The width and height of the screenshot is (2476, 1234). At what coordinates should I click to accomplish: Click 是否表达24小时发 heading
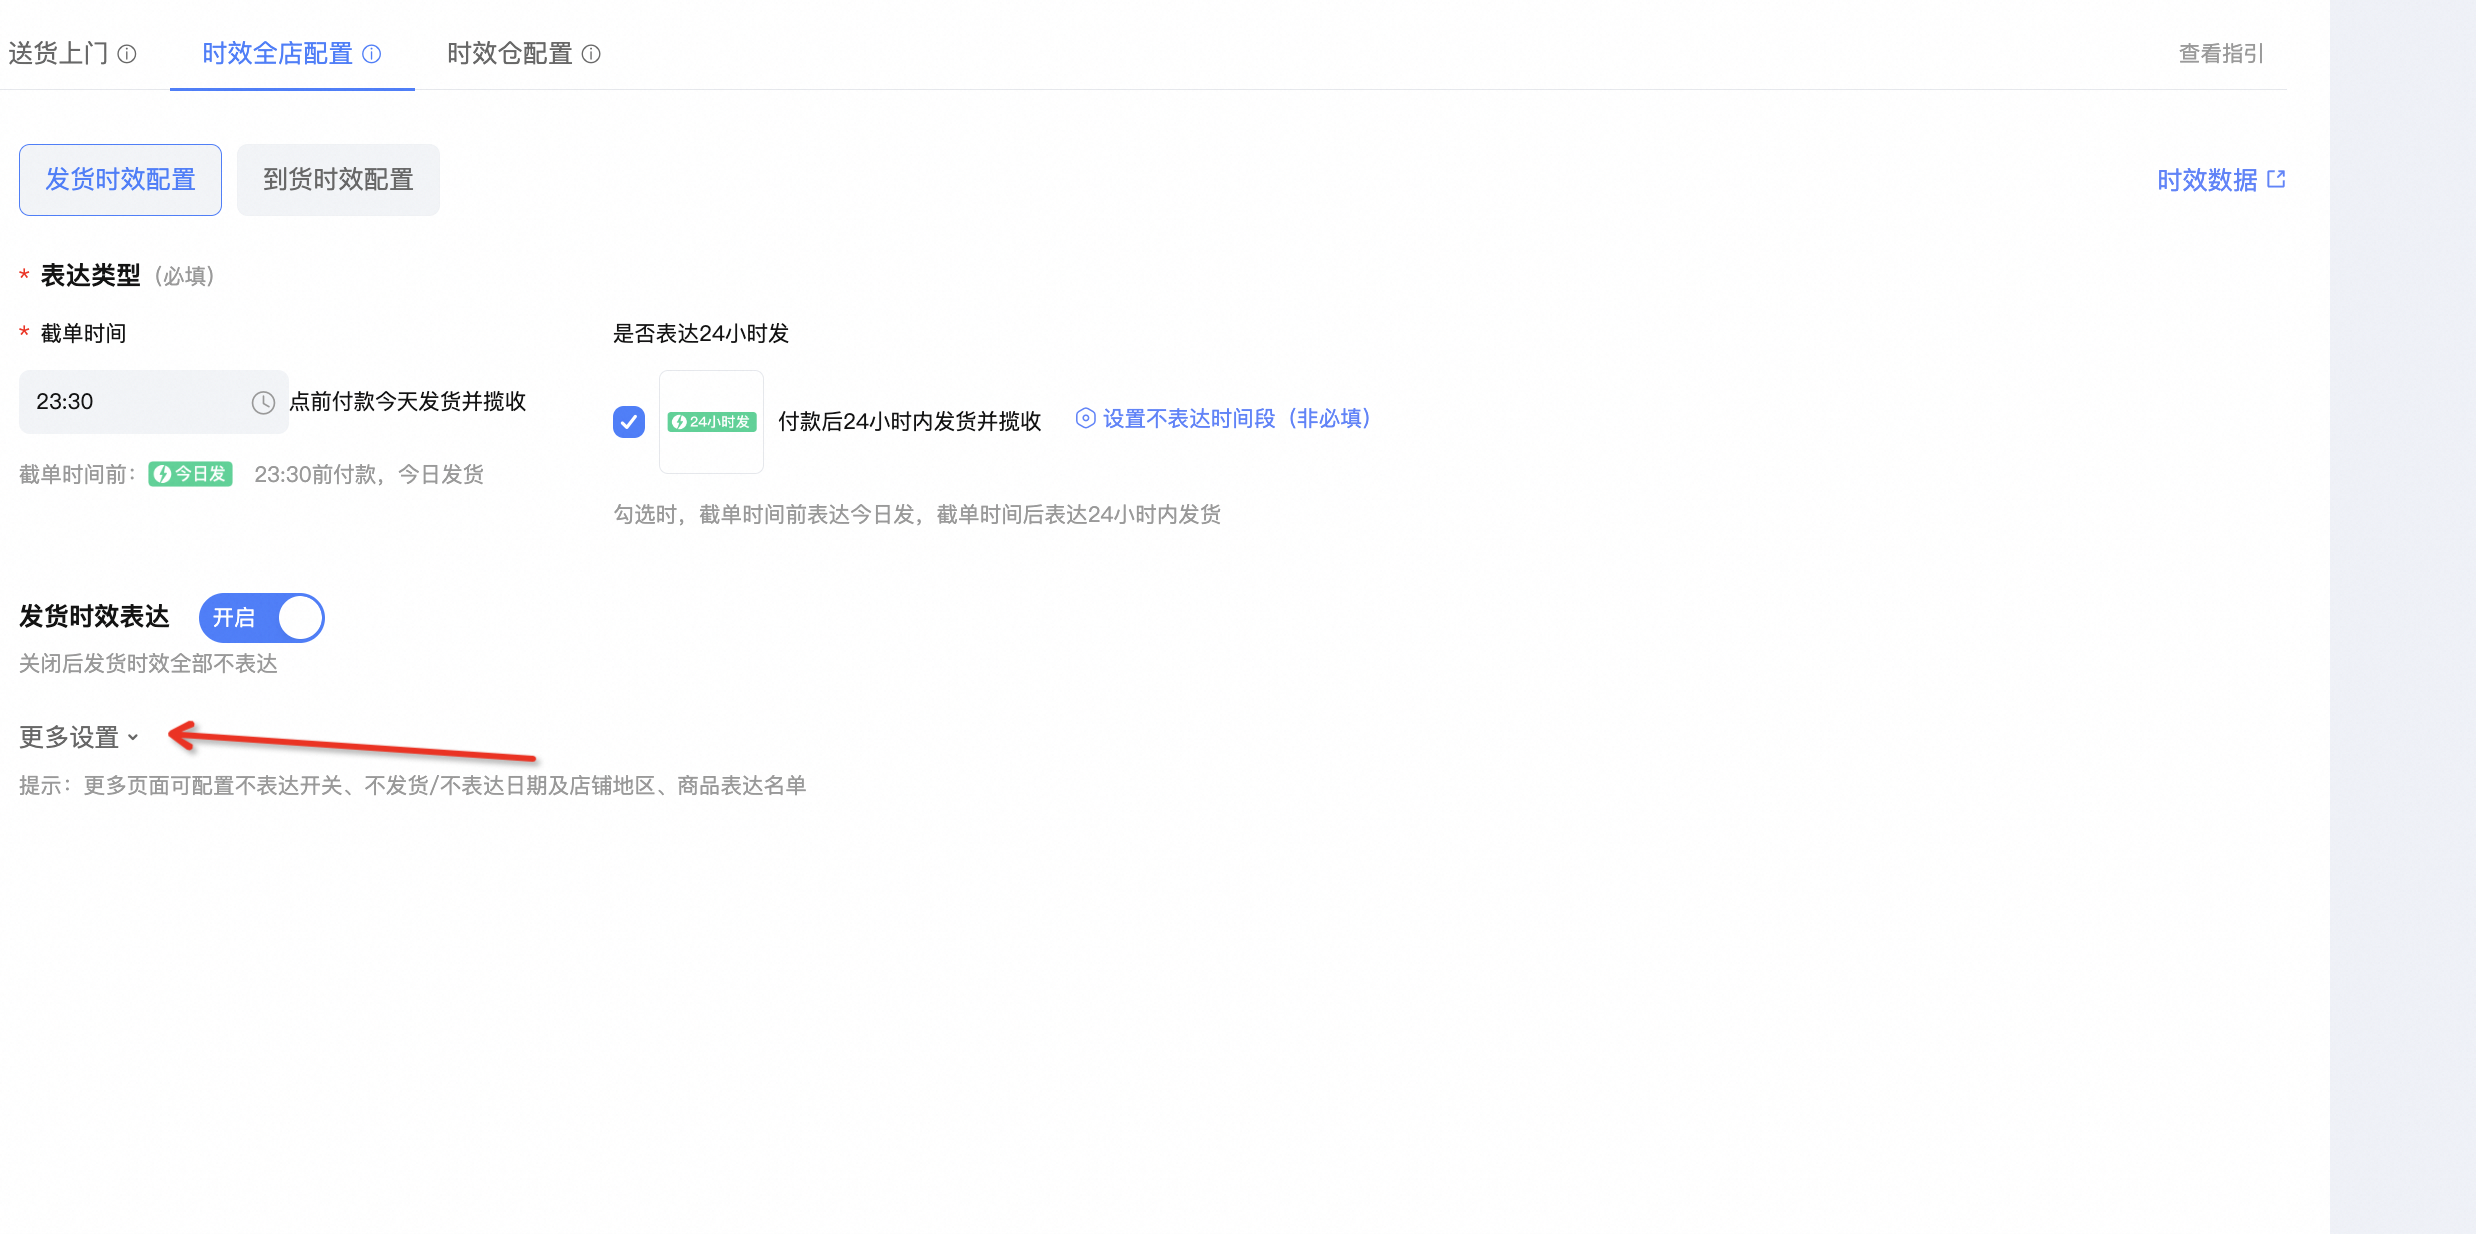701,333
